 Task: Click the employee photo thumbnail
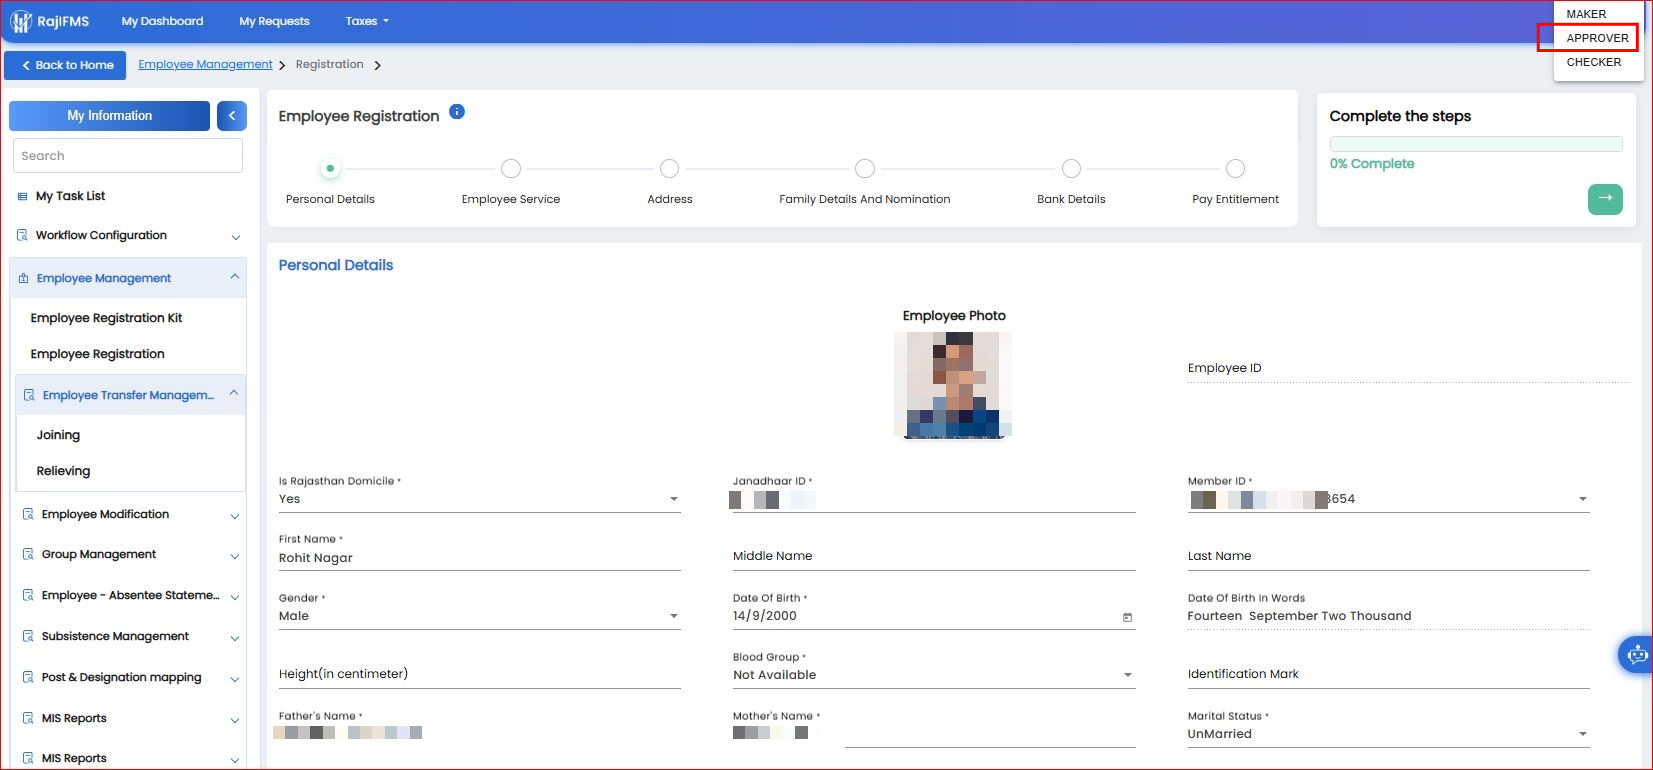pyautogui.click(x=953, y=385)
